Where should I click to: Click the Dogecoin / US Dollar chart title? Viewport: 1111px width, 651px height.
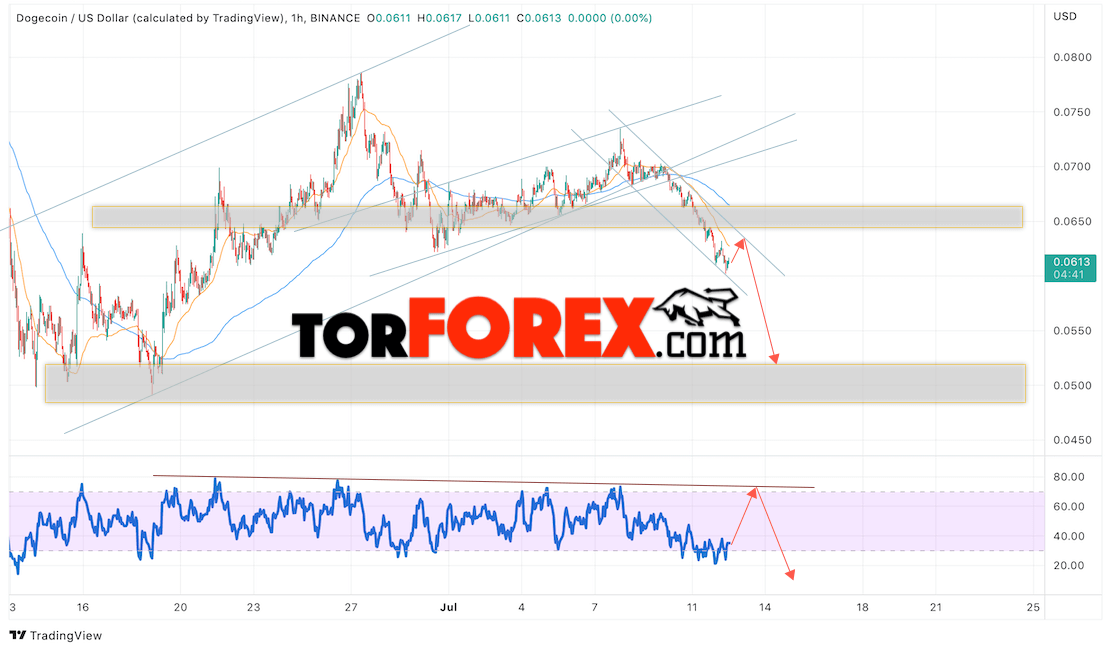click(150, 18)
